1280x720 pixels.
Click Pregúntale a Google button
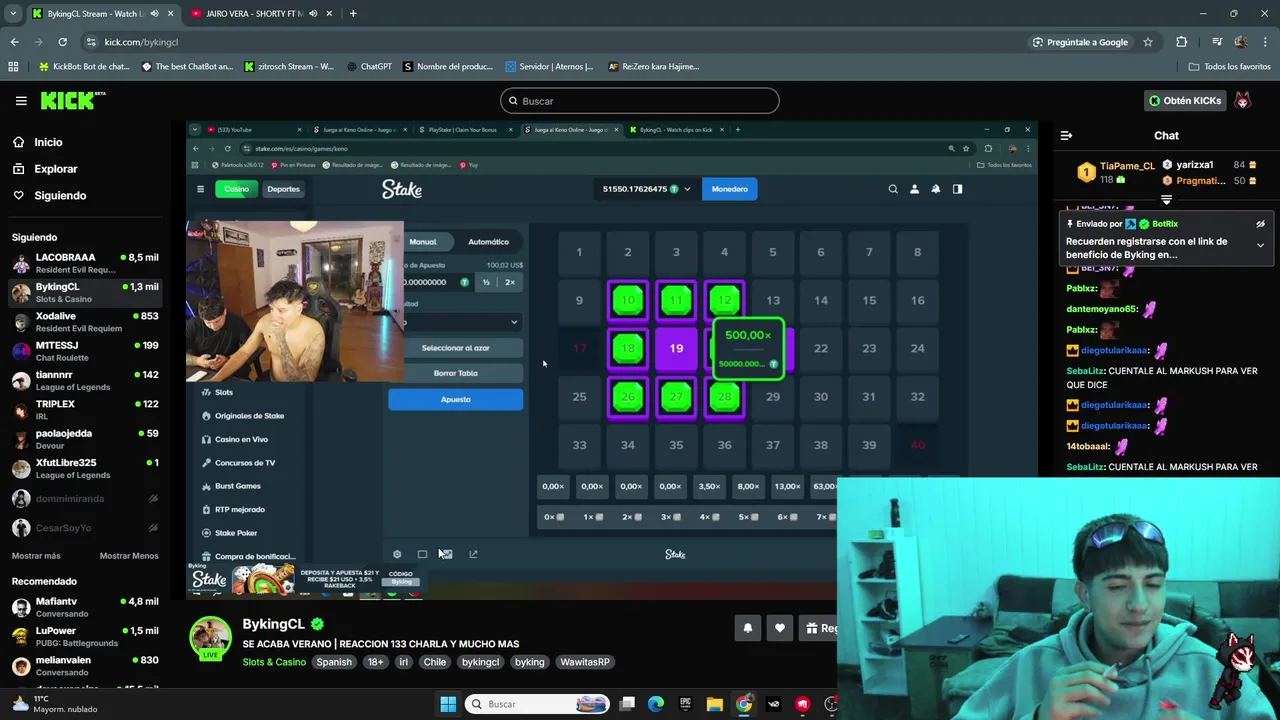tap(1080, 42)
